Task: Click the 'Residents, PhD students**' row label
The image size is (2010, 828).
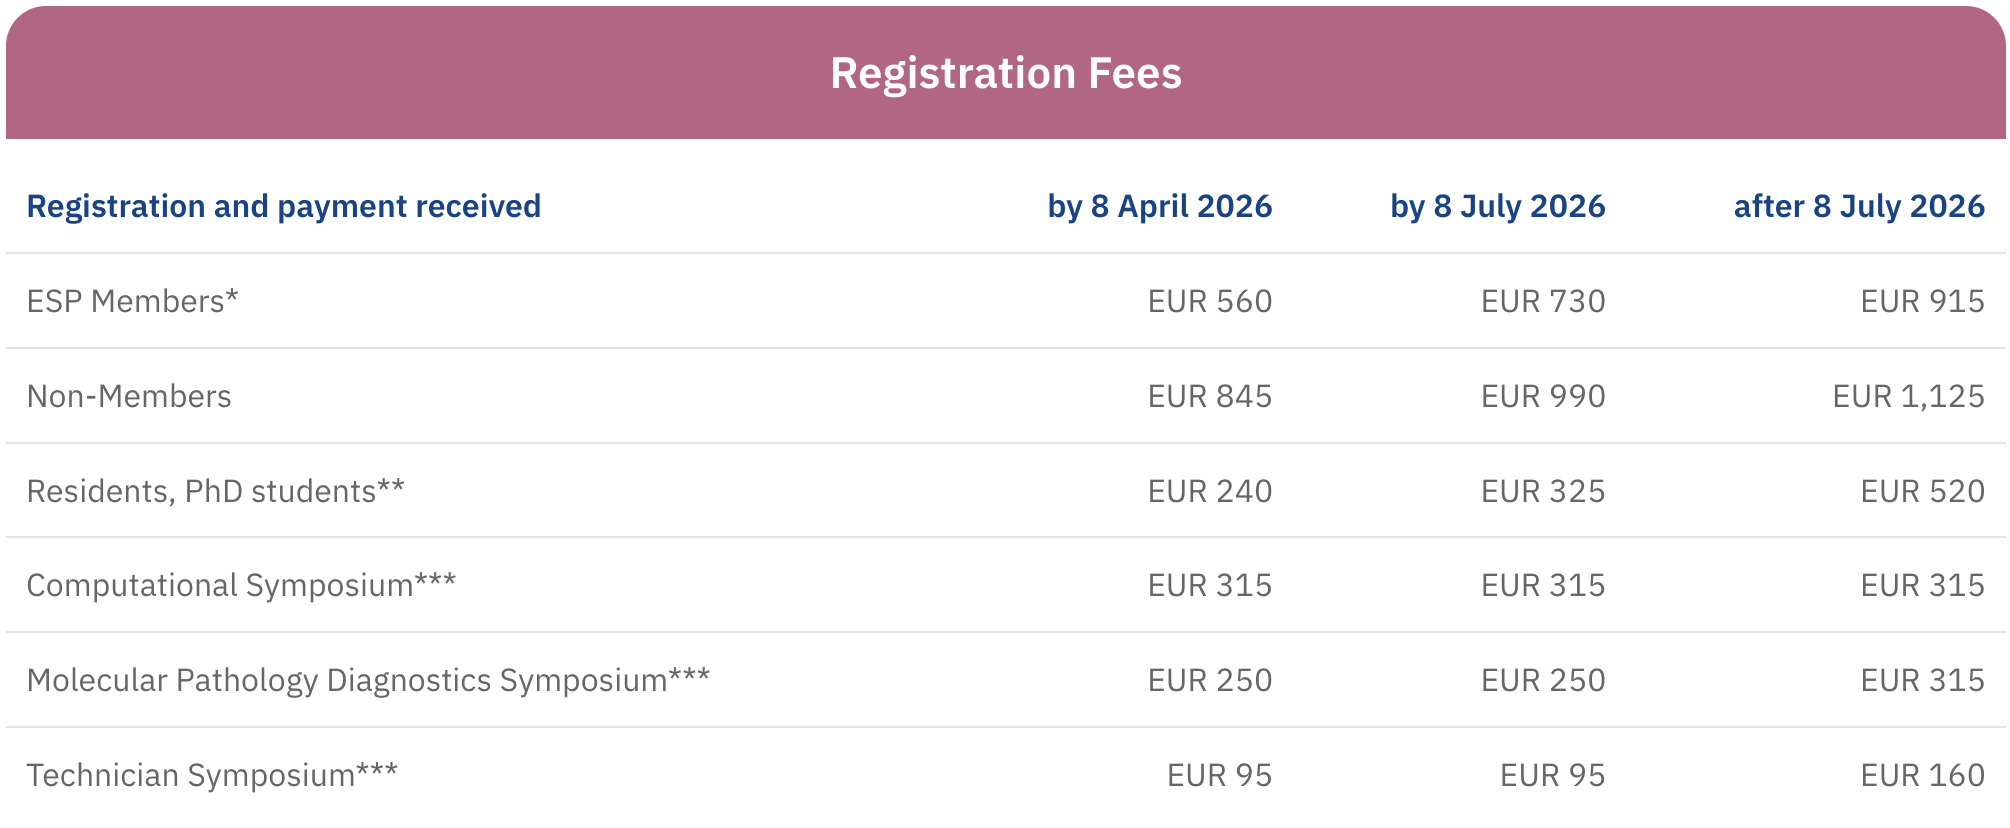Action: click(x=215, y=491)
